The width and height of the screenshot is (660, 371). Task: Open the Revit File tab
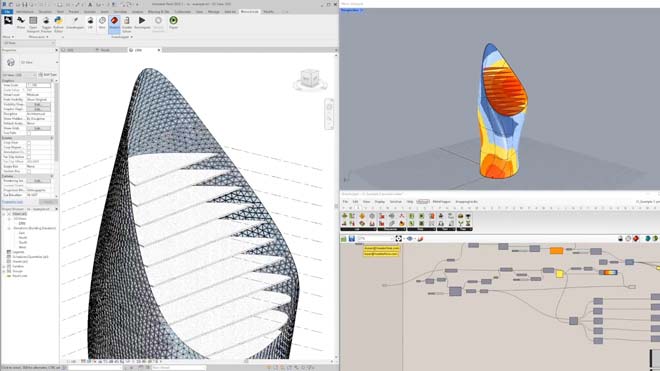click(x=7, y=11)
